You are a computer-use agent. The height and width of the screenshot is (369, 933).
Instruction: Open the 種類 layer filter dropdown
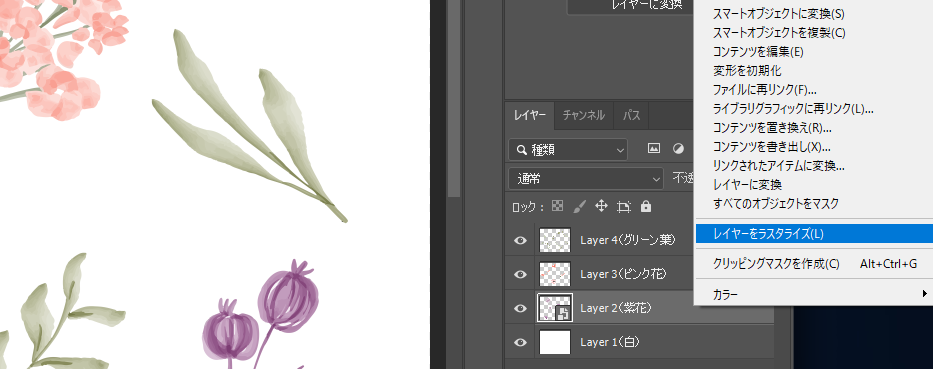pyautogui.click(x=568, y=150)
